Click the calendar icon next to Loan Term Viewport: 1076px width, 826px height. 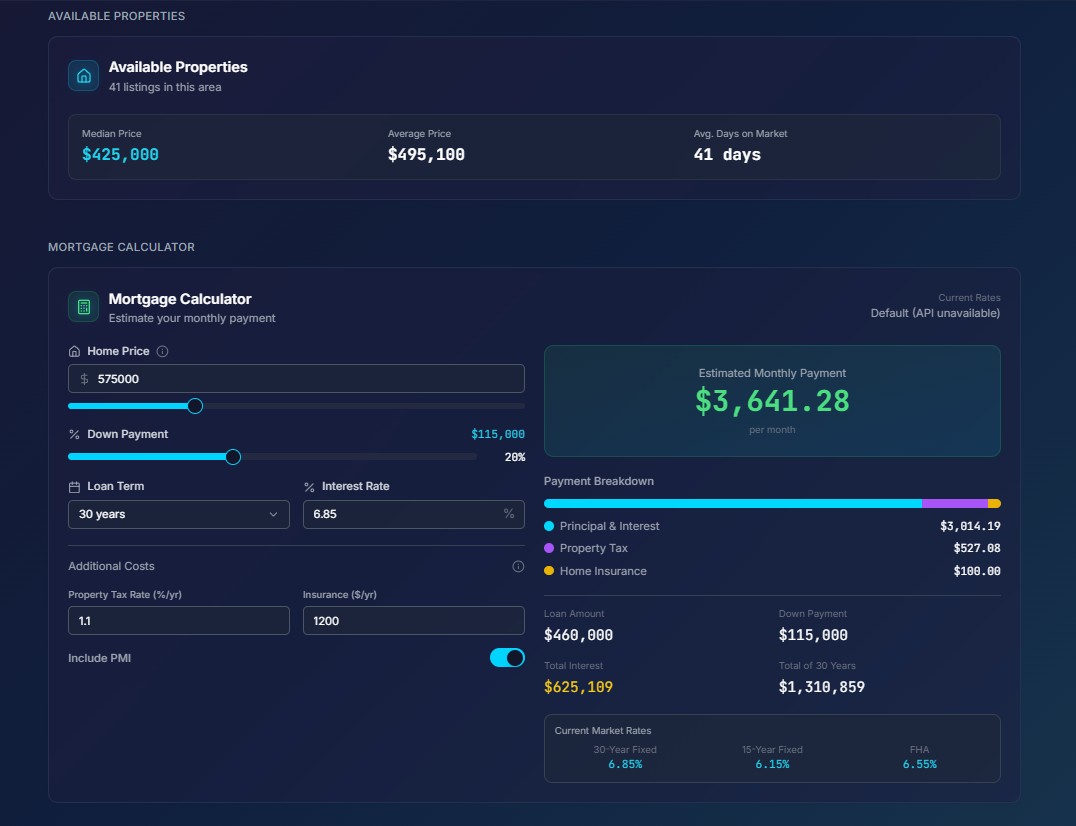click(x=74, y=486)
